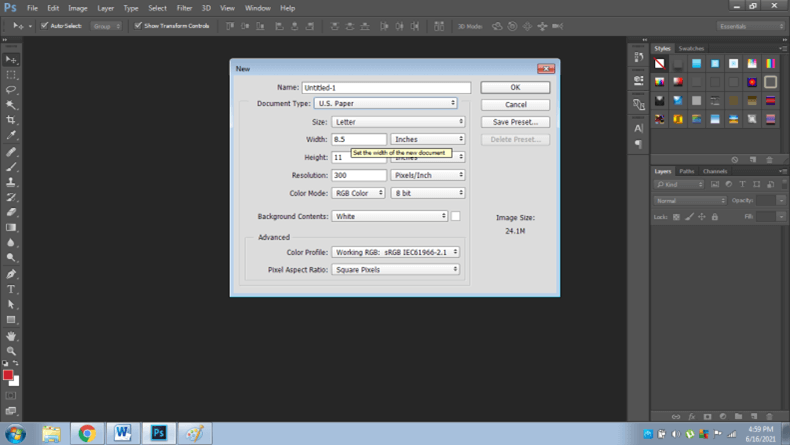Select the Lasso tool

pos(12,90)
